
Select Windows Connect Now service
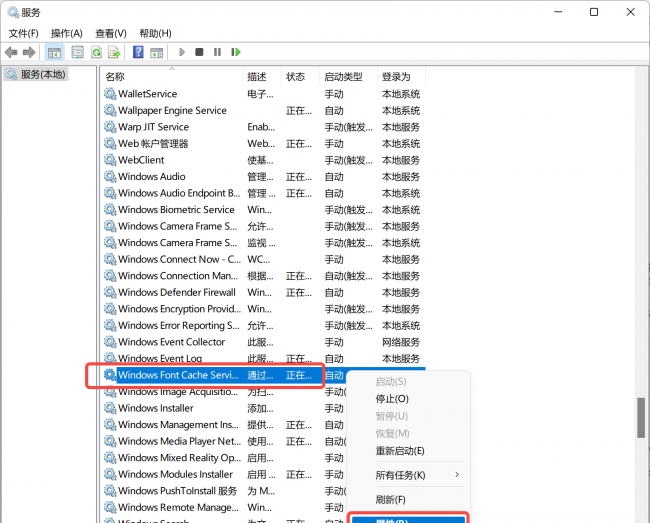pyautogui.click(x=264, y=259)
